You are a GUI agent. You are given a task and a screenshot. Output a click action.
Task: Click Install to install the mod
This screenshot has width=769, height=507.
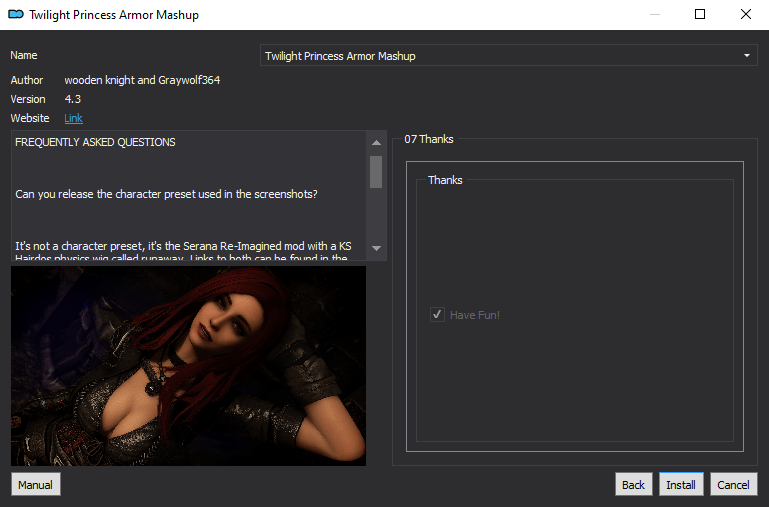(x=681, y=484)
